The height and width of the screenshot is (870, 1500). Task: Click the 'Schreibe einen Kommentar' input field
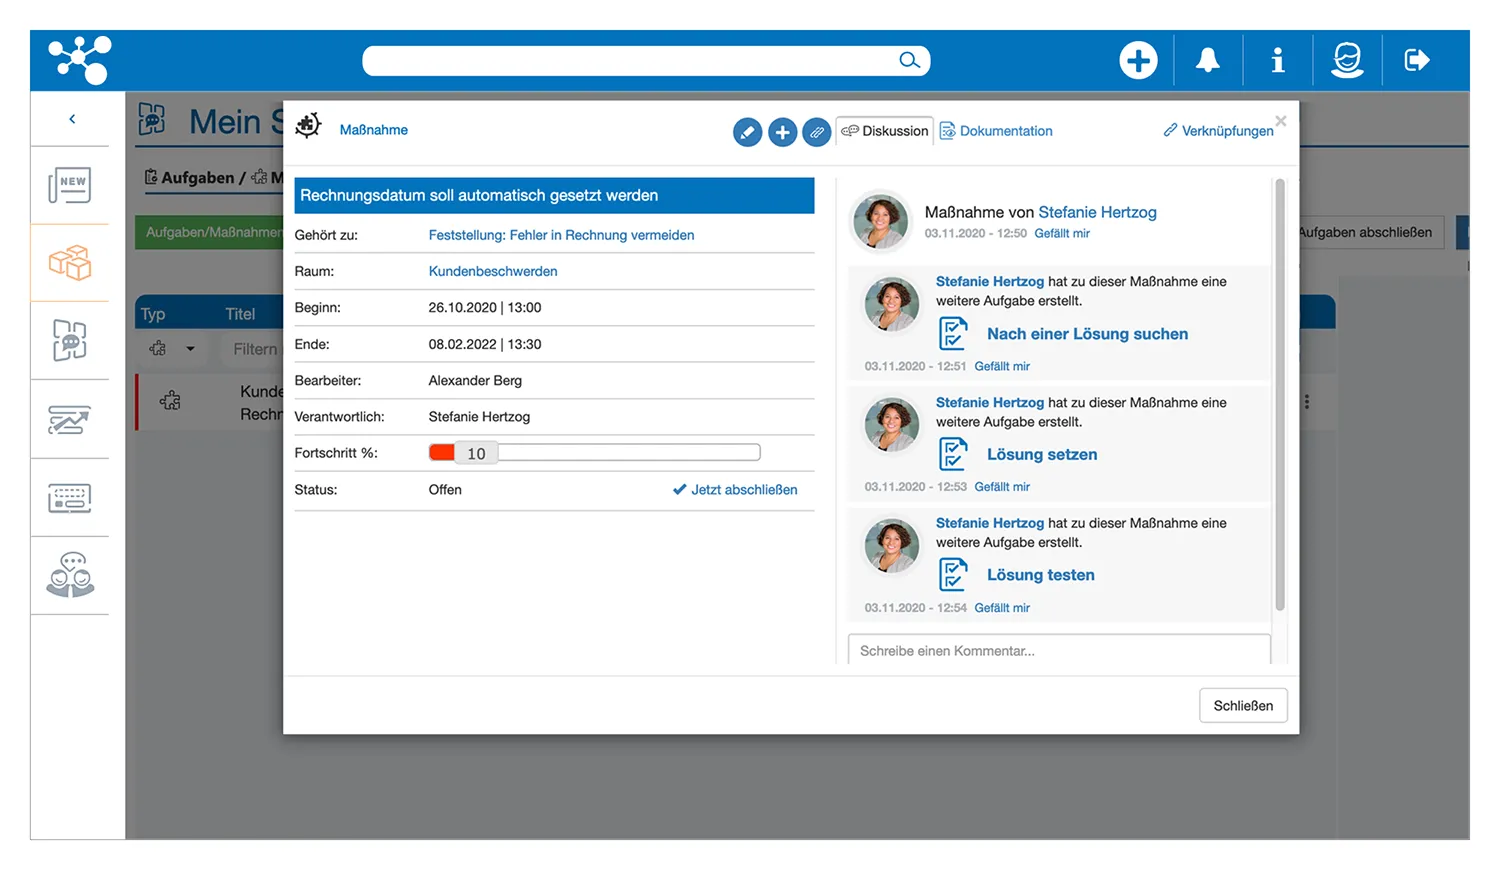[1058, 651]
